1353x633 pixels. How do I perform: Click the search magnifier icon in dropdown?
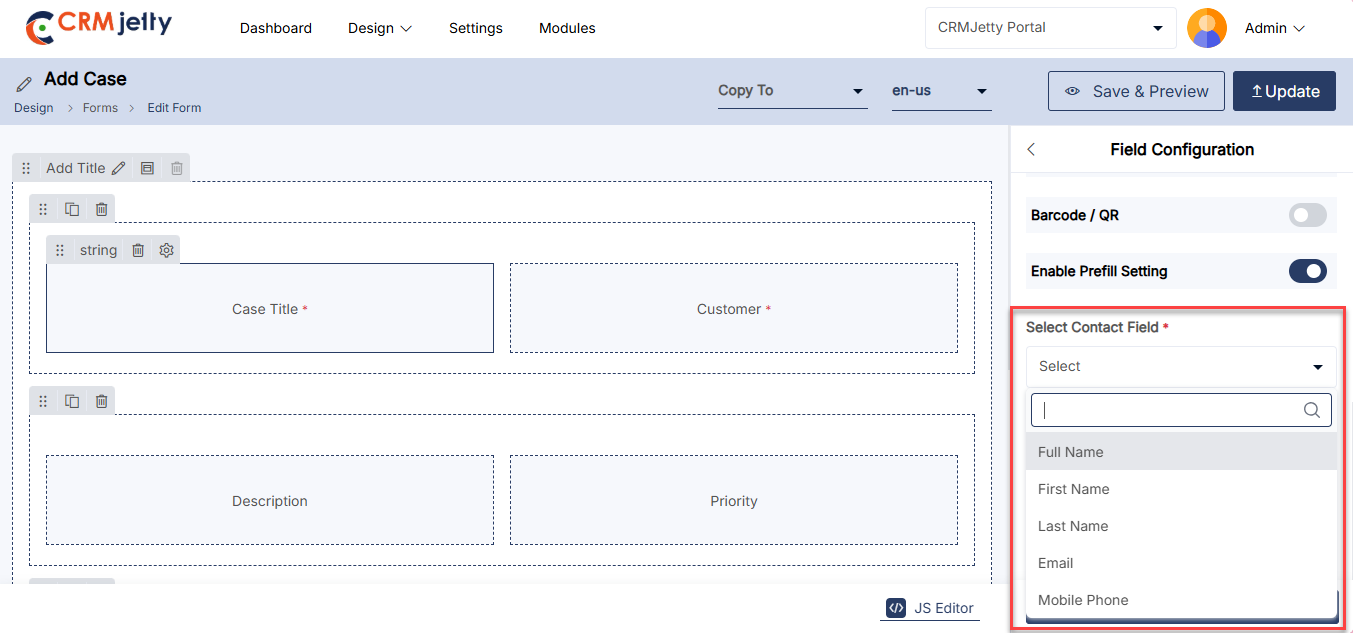click(x=1312, y=410)
